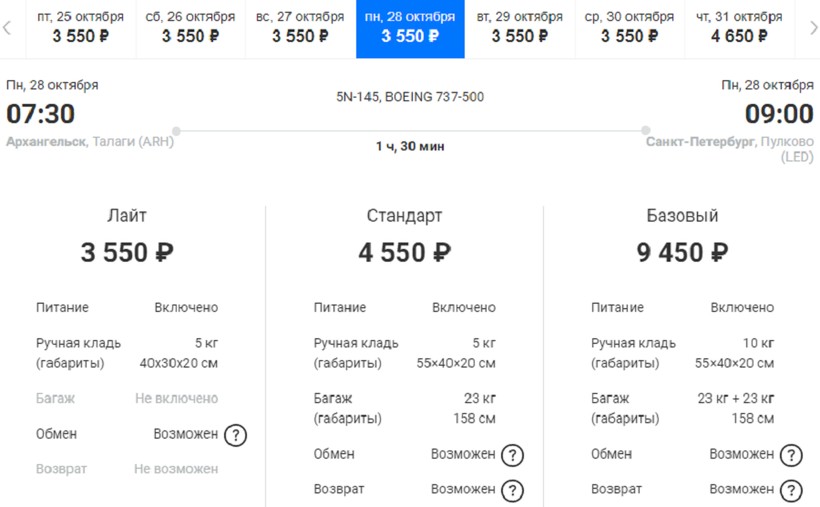The height and width of the screenshot is (507, 820).
Task: Click flight number 5N-145 Boeing 737-500
Action: [410, 97]
